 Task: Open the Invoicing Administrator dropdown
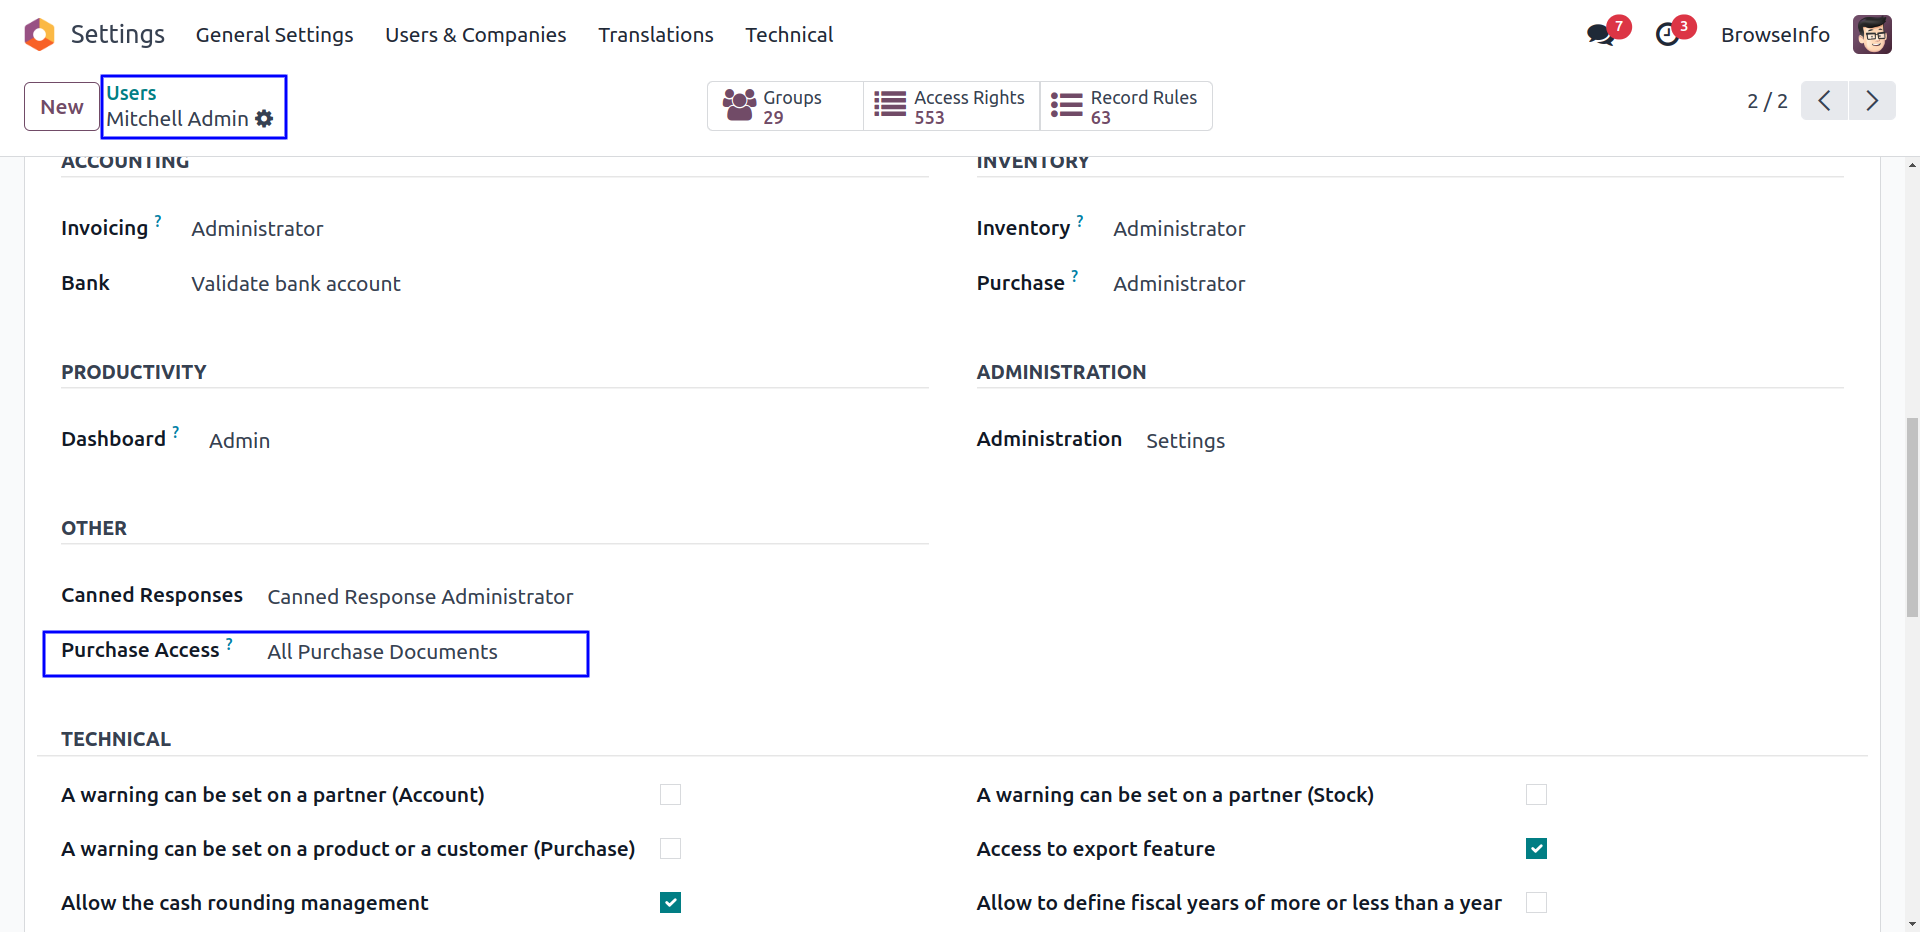click(257, 229)
